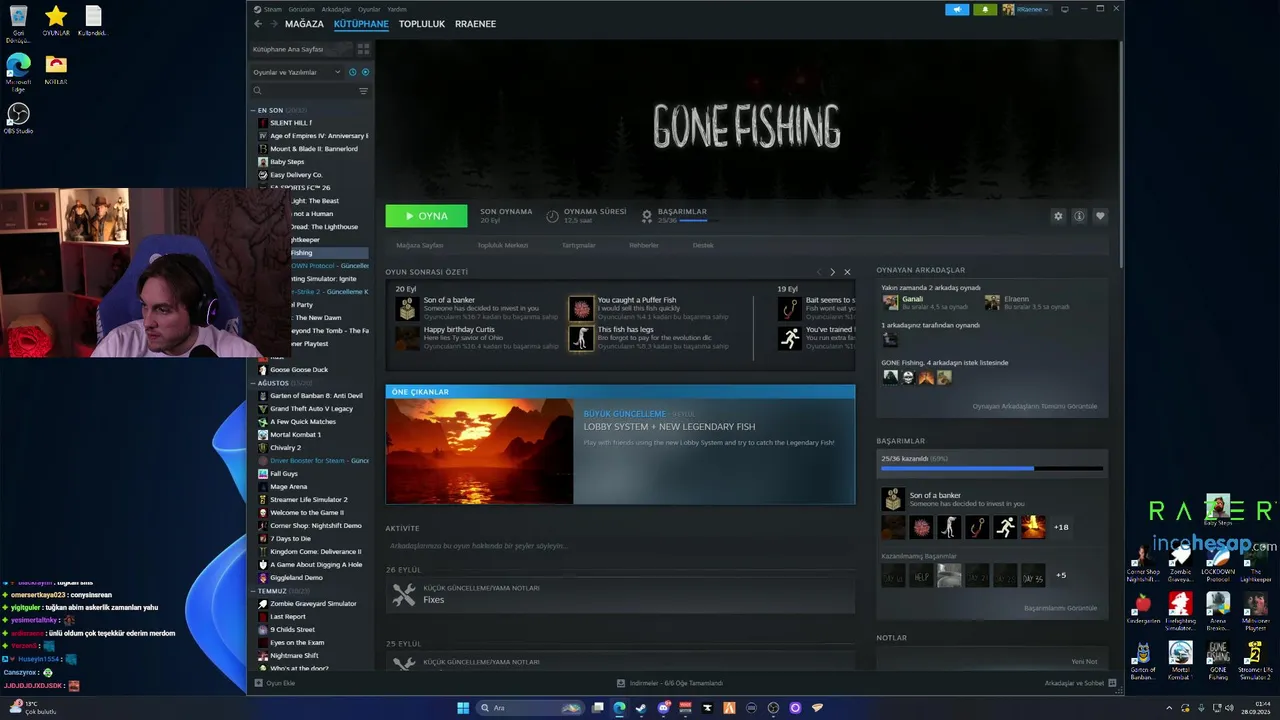Open Destek game tab
The width and height of the screenshot is (1280, 720).
(703, 245)
